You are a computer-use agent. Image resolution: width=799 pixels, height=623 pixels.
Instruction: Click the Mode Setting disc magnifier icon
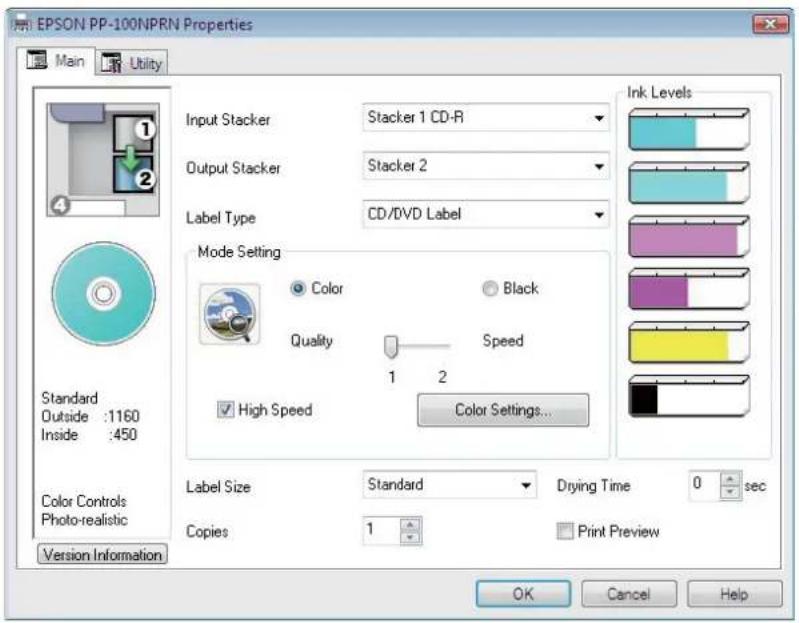(230, 314)
